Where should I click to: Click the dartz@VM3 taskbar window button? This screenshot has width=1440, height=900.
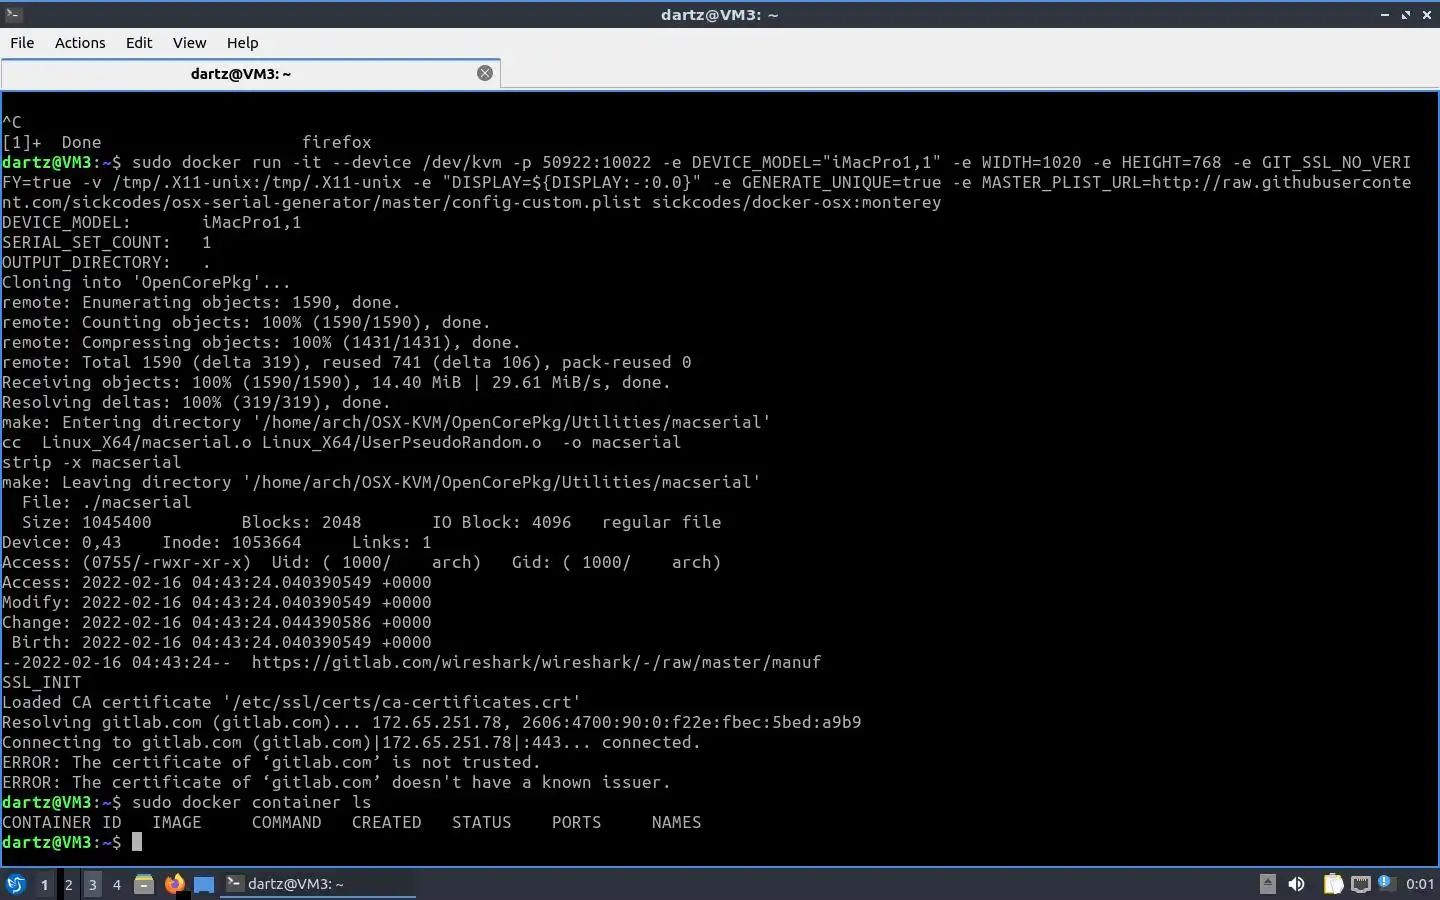coord(318,884)
